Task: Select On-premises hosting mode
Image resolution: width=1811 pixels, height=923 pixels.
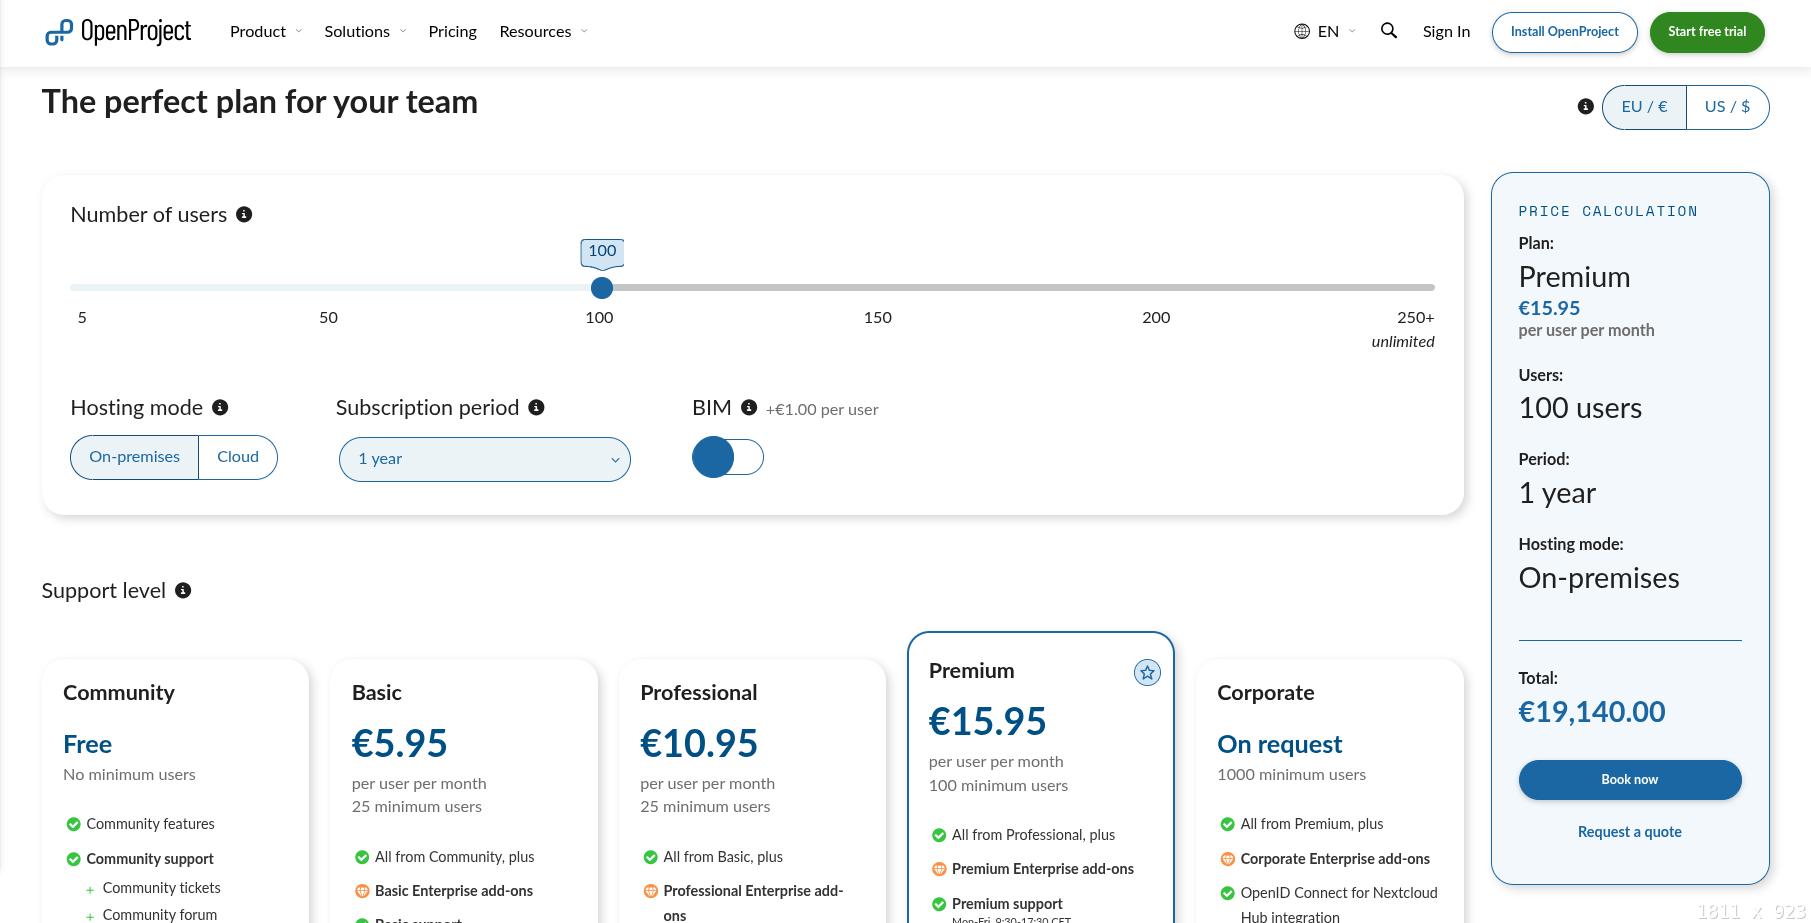Action: 134,457
